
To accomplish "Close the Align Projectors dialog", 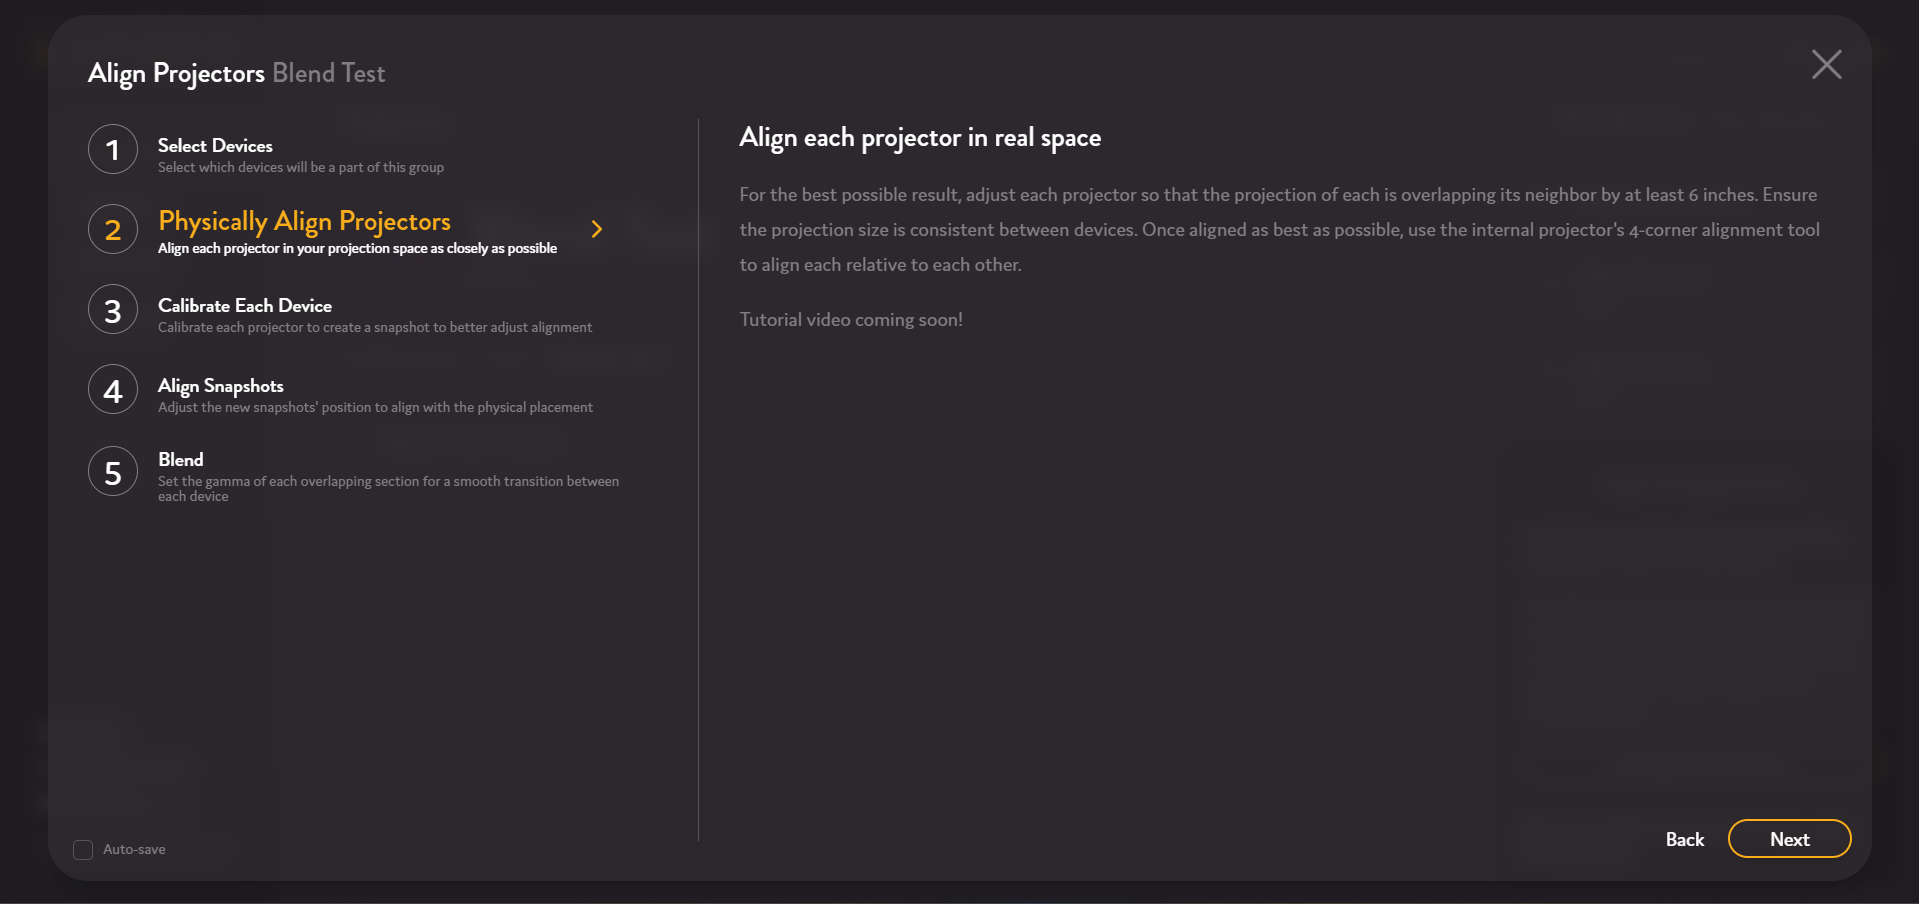I will click(1826, 65).
